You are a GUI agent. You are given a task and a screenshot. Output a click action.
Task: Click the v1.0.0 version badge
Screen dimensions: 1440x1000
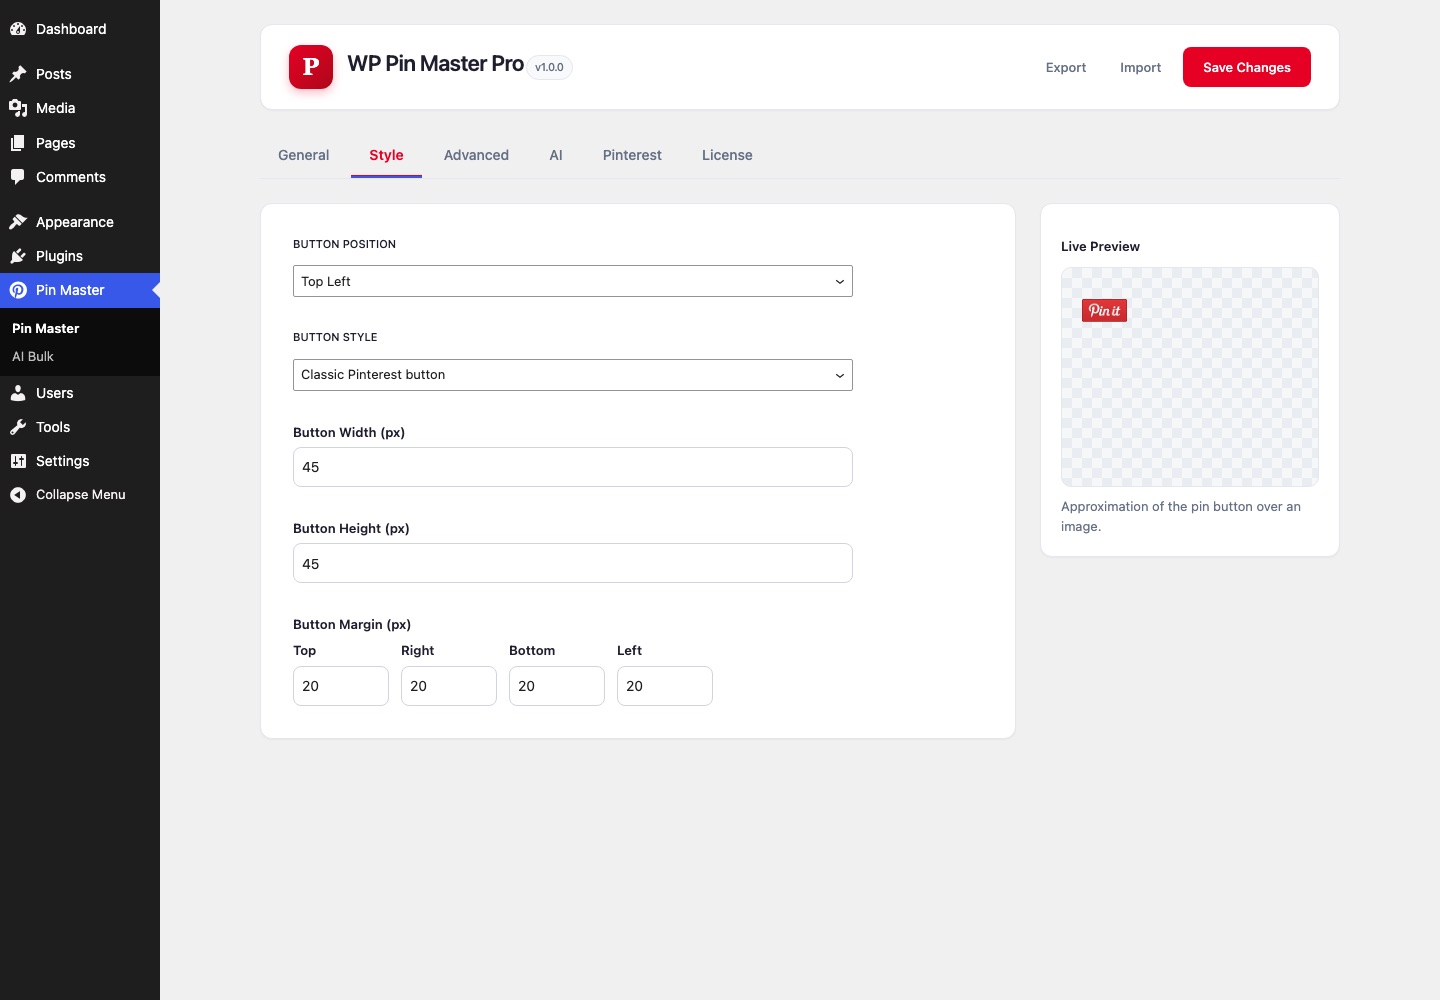tap(549, 67)
